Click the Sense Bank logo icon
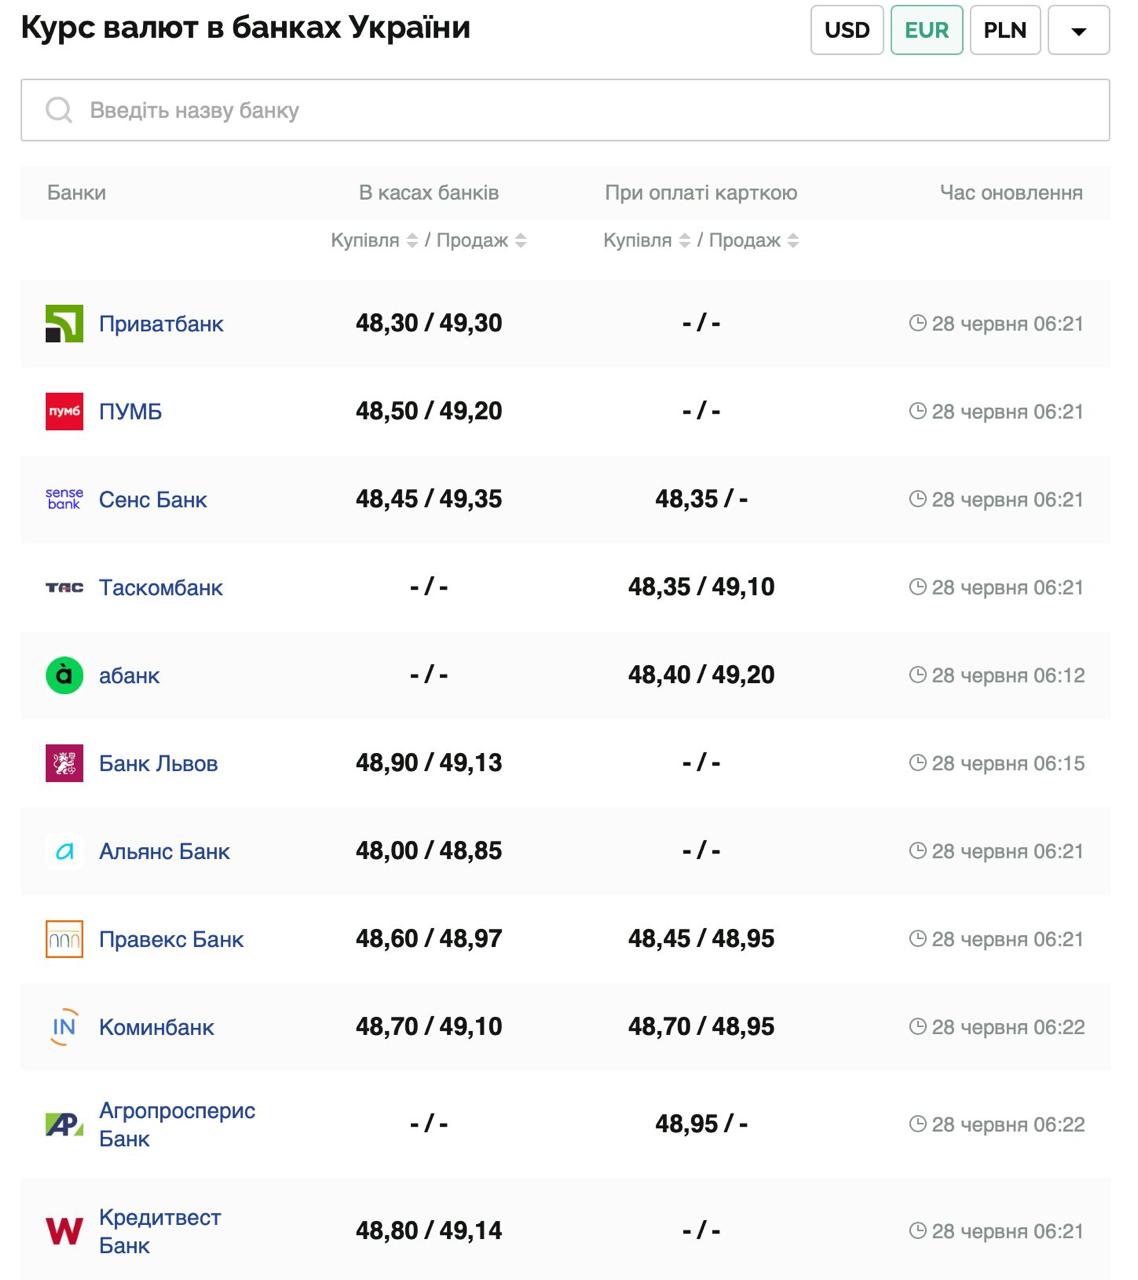 64,499
